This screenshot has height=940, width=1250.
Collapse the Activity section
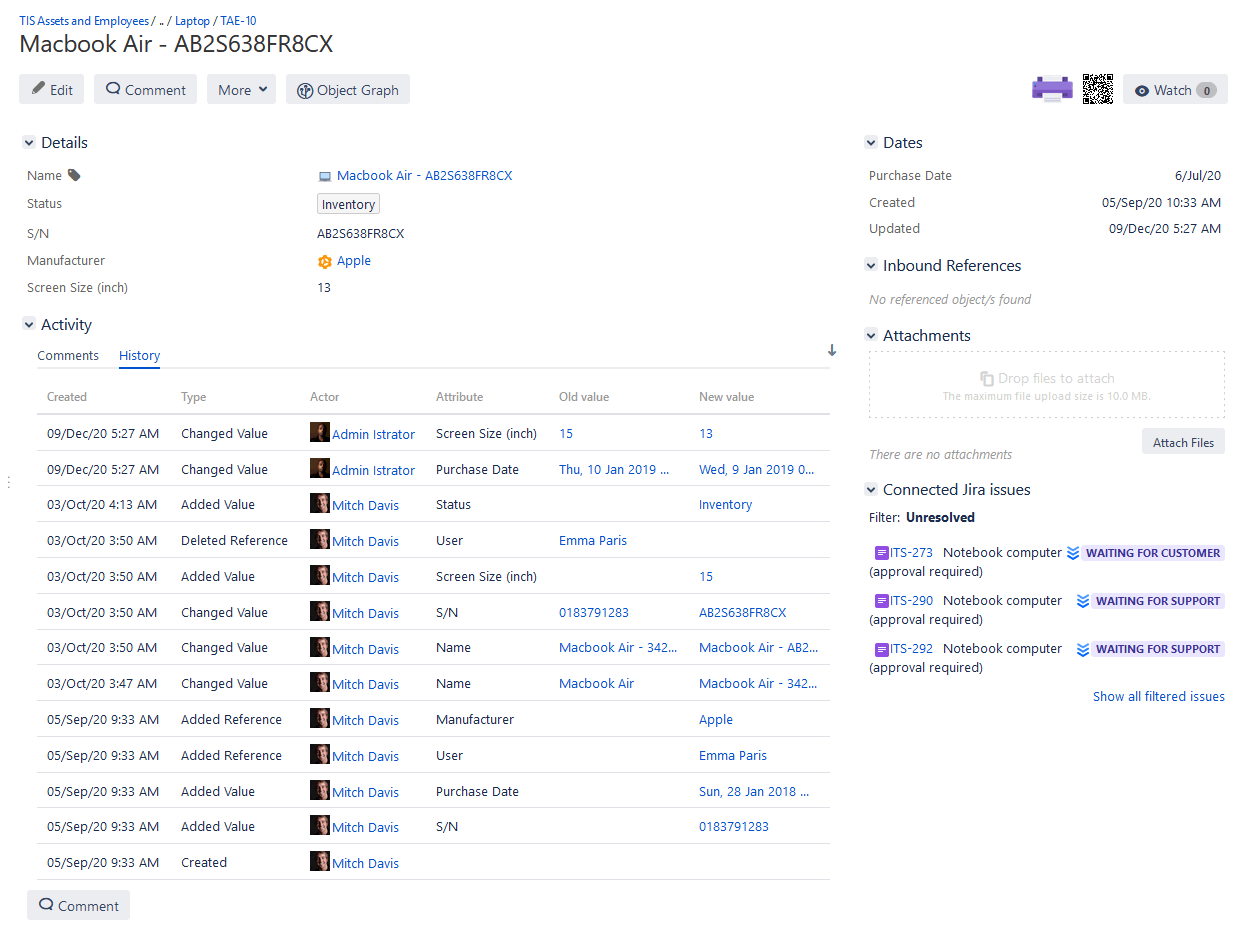tap(29, 325)
